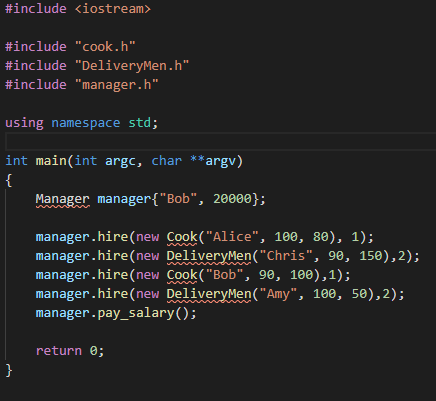Click the 'main' function name

coord(51,161)
